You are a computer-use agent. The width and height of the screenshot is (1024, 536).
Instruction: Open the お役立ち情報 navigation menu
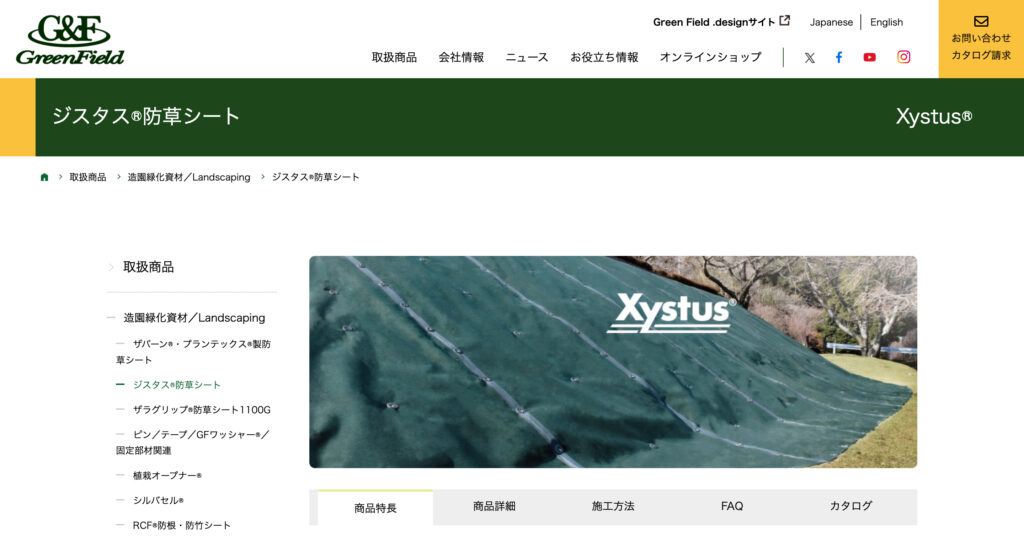coord(604,57)
